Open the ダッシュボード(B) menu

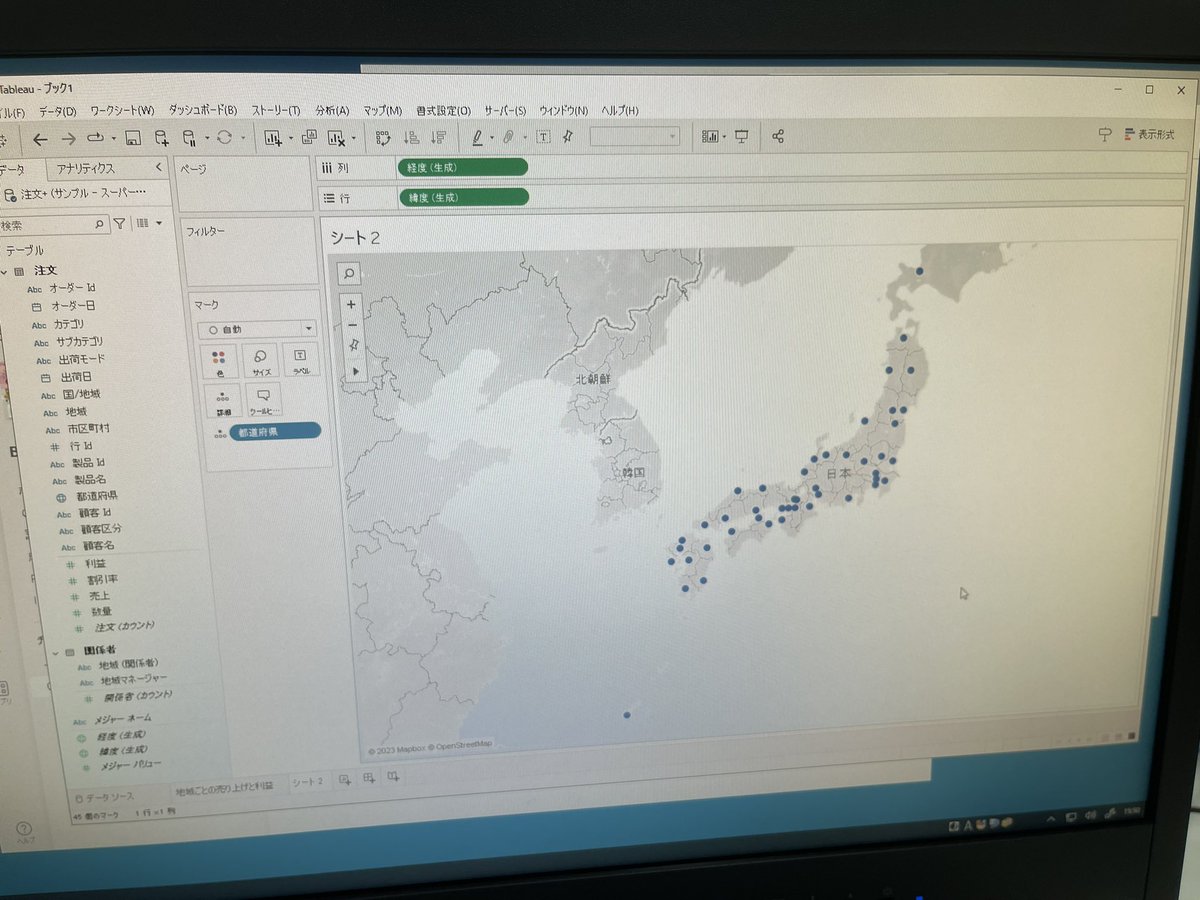pyautogui.click(x=202, y=110)
